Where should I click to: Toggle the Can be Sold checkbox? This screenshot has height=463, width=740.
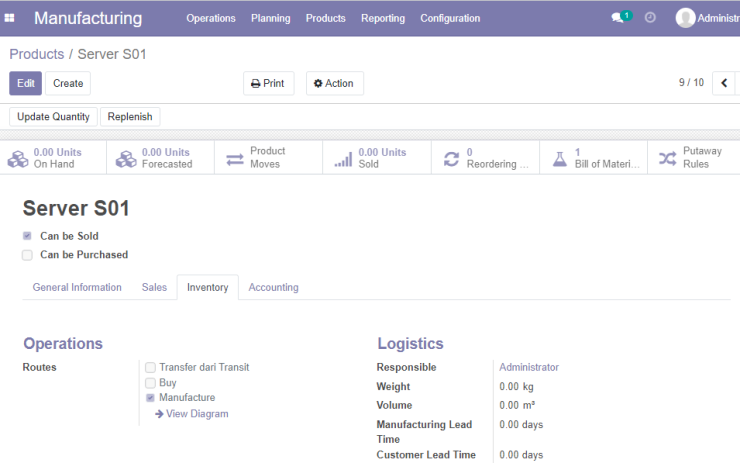(x=27, y=236)
